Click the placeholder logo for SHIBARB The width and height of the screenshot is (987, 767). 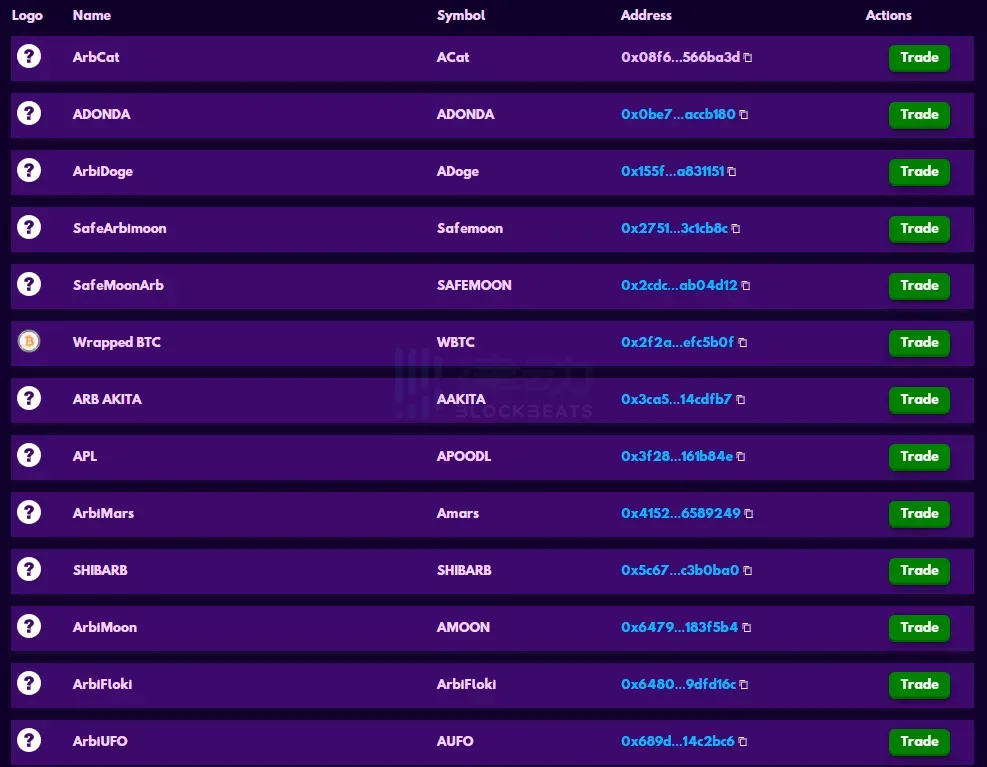29,570
